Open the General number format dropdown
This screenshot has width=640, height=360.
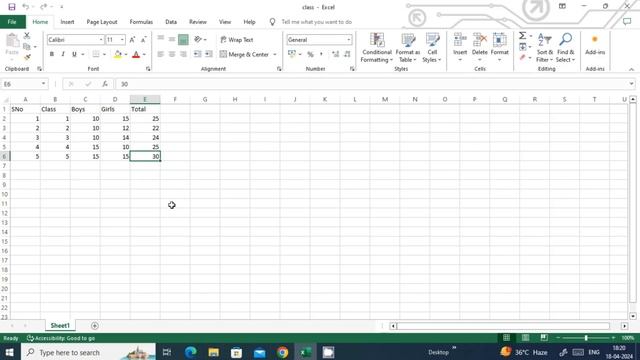tap(349, 40)
